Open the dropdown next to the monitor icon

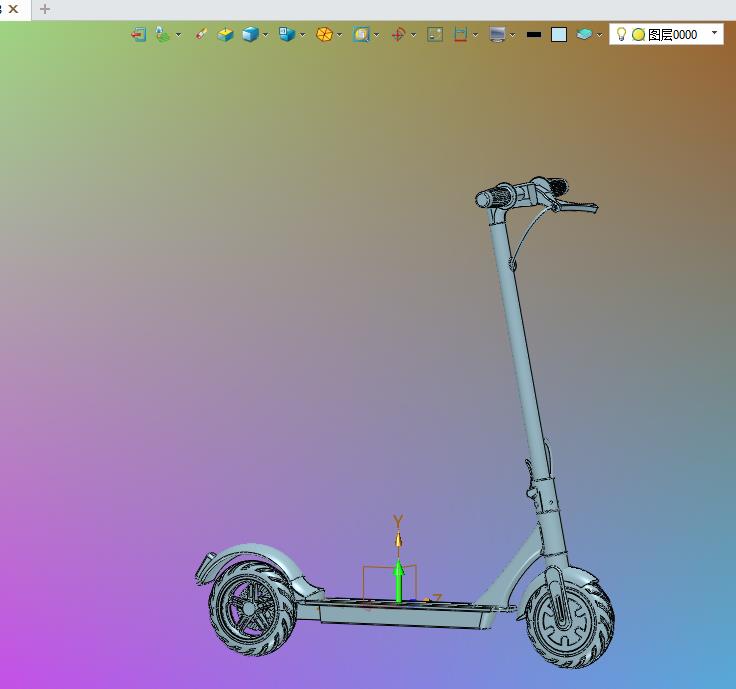[513, 35]
